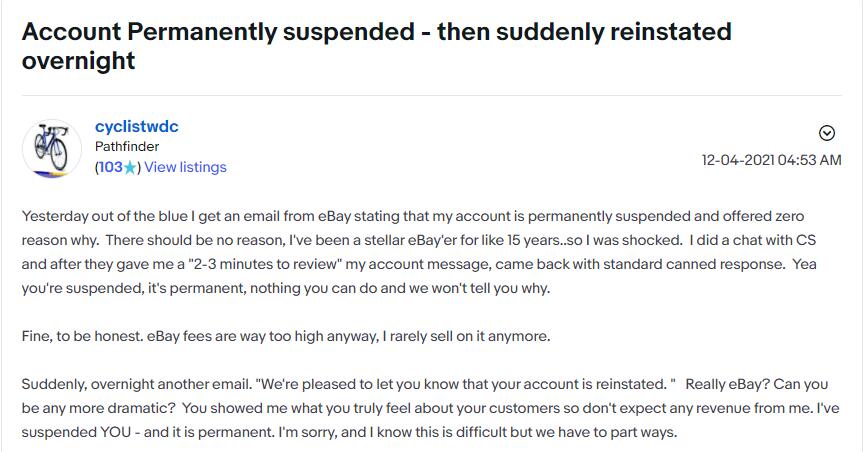Follow the View listings link
864x452 pixels.
click(x=185, y=167)
